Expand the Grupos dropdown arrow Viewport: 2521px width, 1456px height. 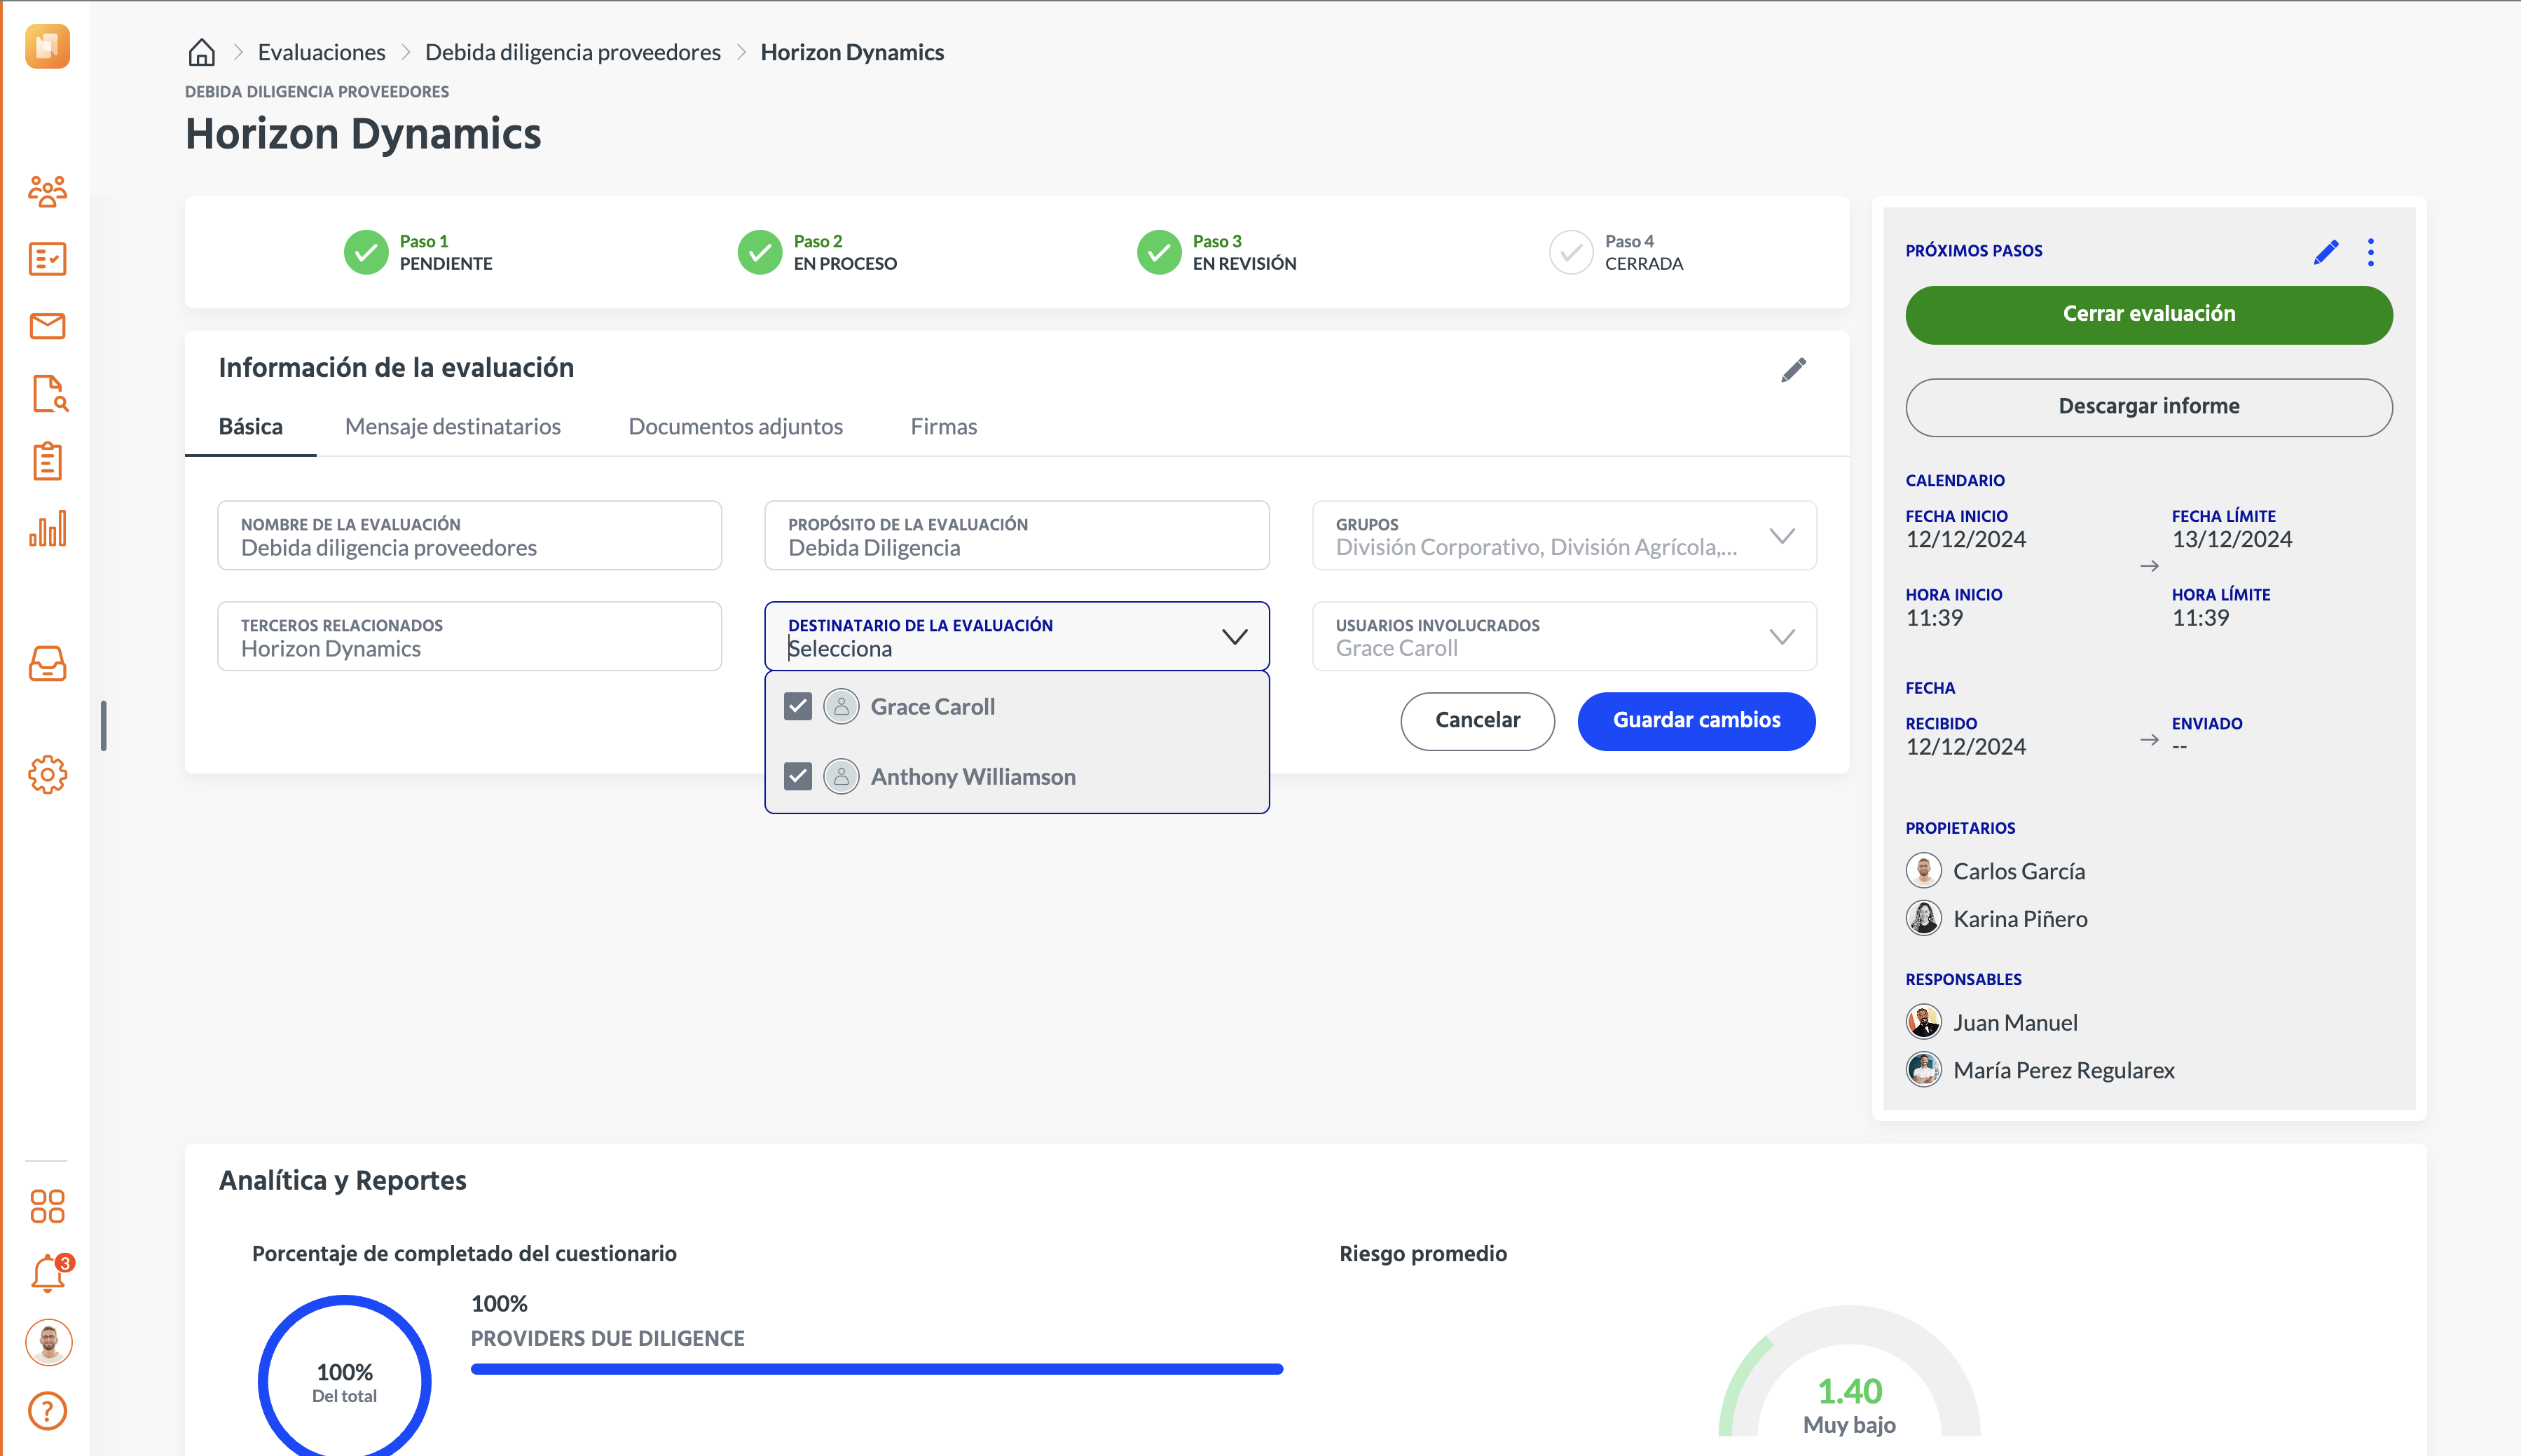[x=1782, y=536]
